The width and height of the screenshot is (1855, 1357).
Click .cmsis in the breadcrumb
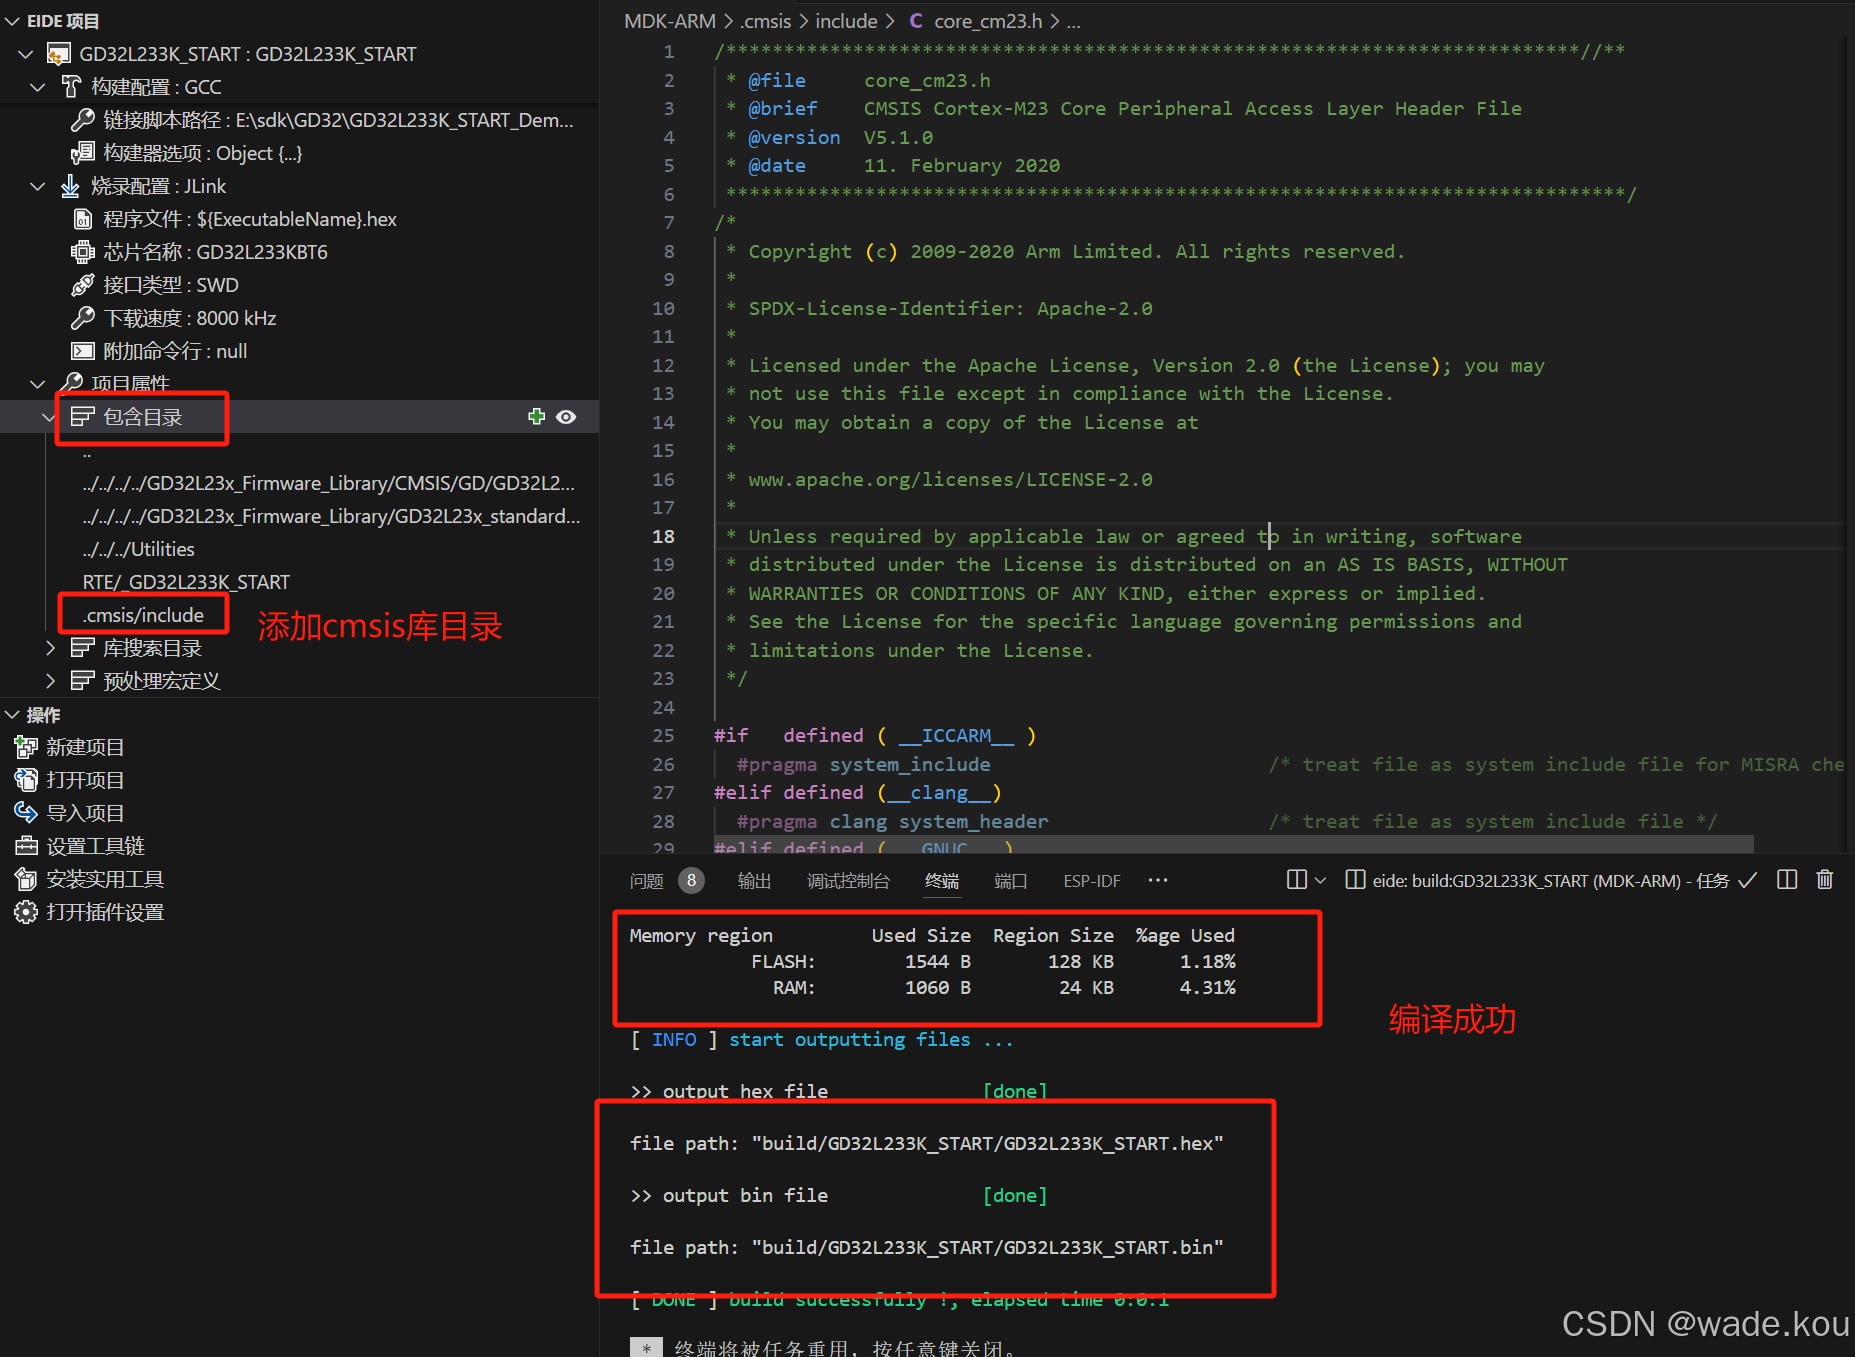pyautogui.click(x=766, y=21)
